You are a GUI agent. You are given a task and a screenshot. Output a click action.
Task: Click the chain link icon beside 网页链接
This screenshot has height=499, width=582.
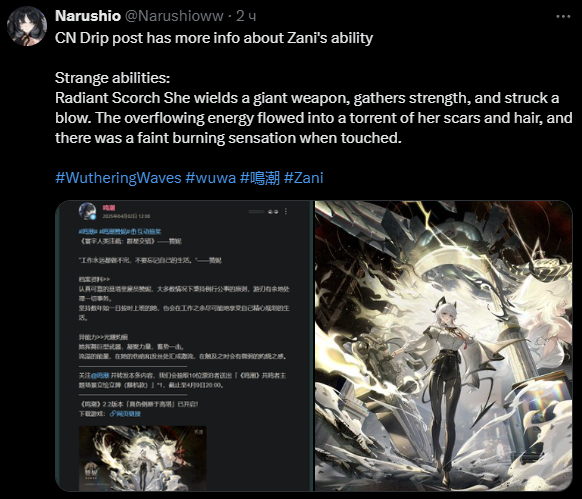click(x=113, y=414)
